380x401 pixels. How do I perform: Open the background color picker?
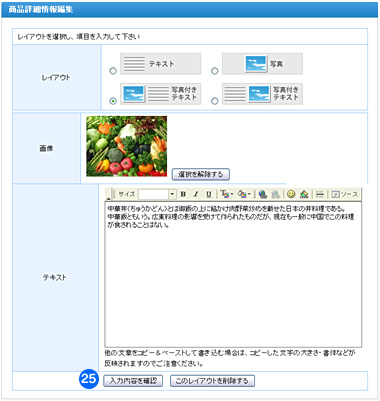tap(244, 194)
